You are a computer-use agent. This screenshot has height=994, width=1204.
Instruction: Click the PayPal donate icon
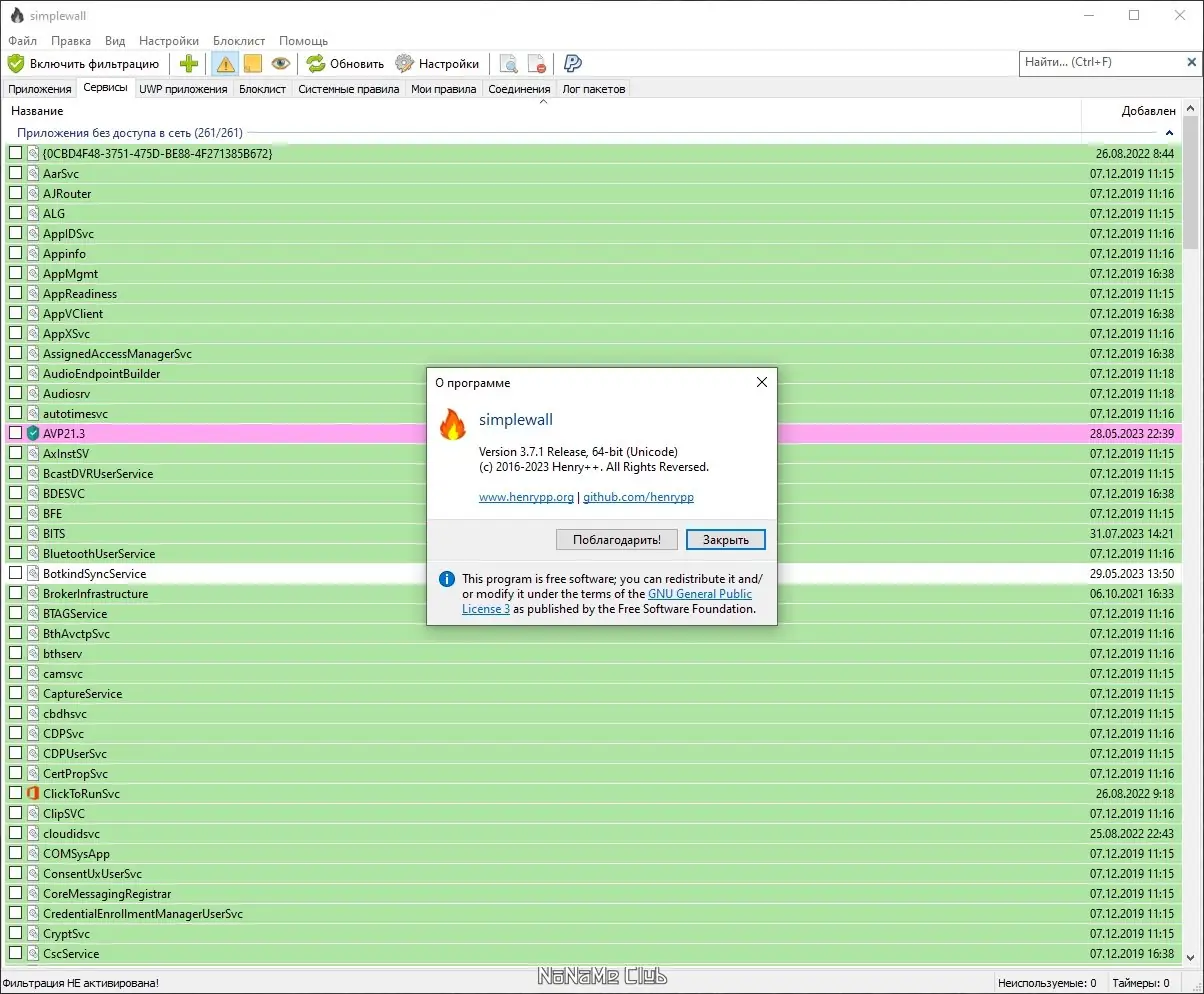tap(573, 63)
